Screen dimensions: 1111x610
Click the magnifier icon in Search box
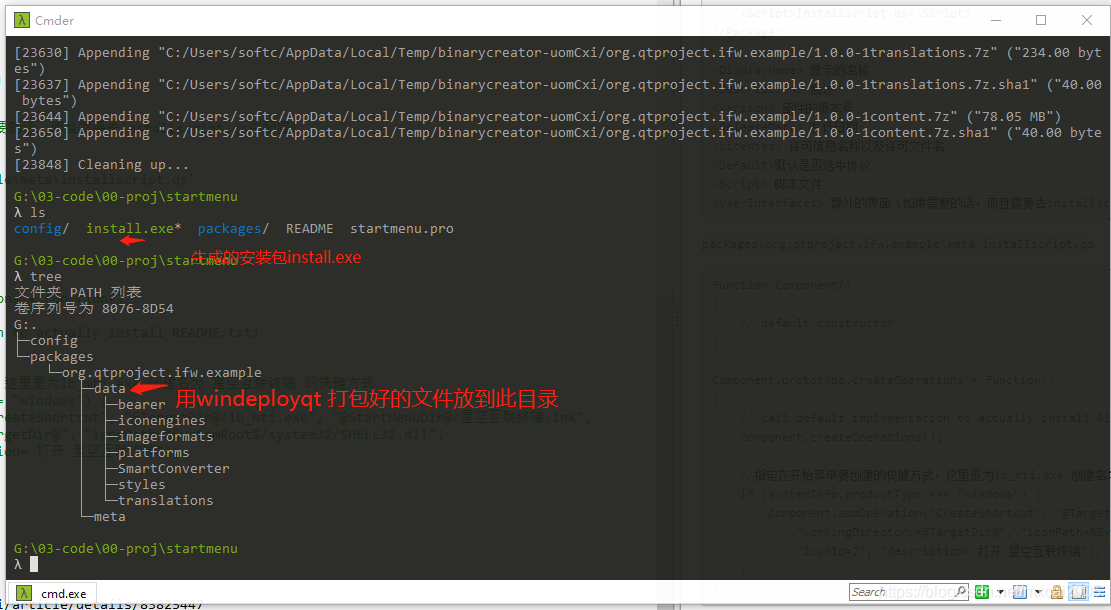pos(961,591)
